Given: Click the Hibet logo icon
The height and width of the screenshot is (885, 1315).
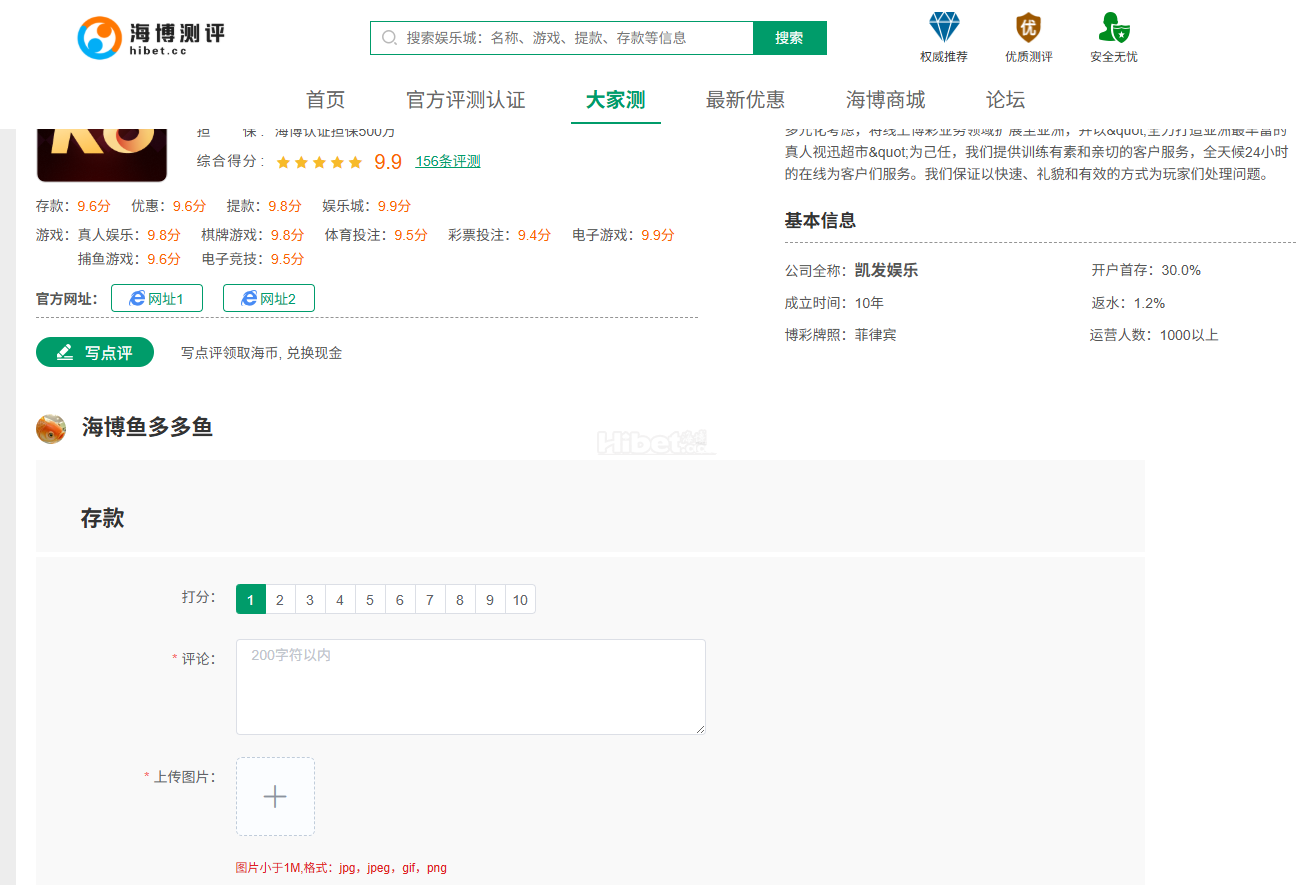Looking at the screenshot, I should coord(99,38).
